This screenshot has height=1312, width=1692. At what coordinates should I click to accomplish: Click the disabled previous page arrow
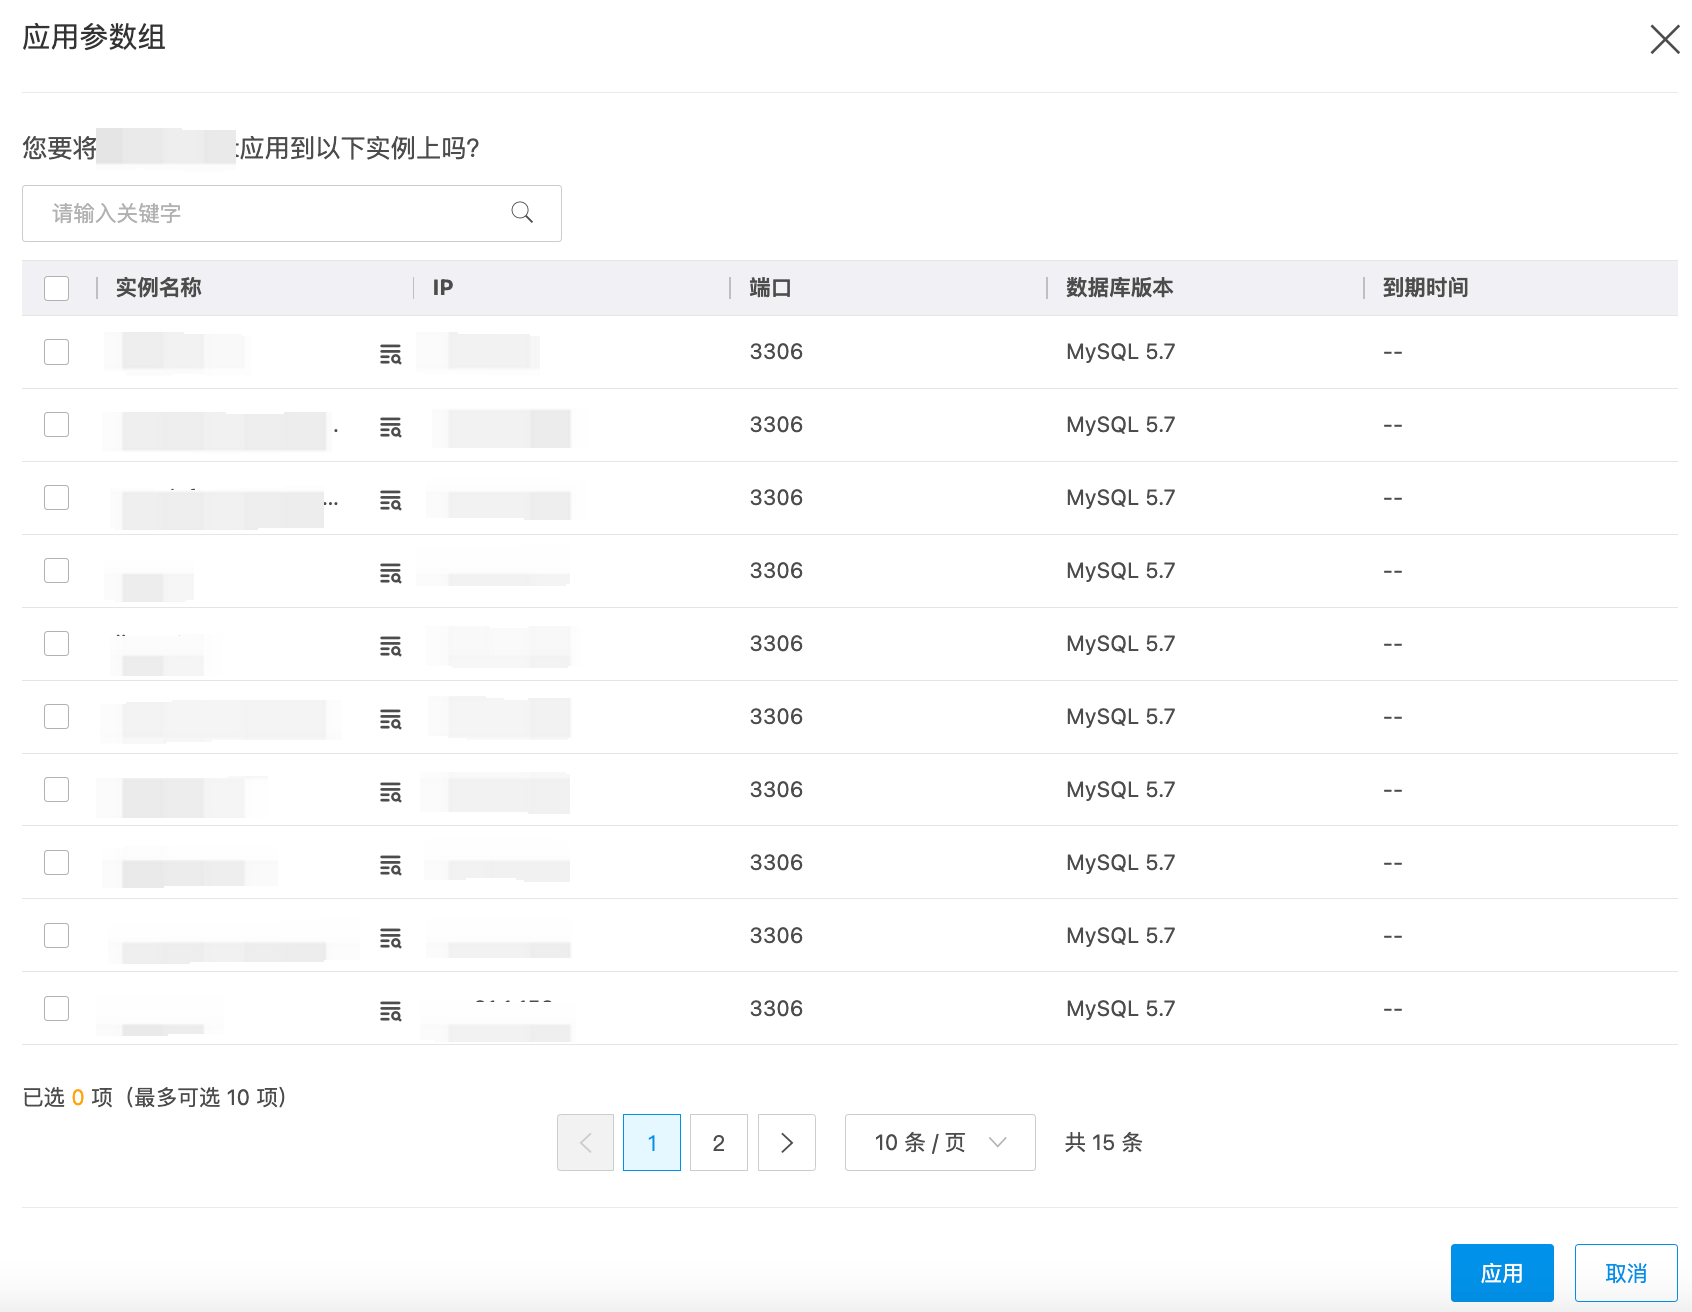[585, 1142]
